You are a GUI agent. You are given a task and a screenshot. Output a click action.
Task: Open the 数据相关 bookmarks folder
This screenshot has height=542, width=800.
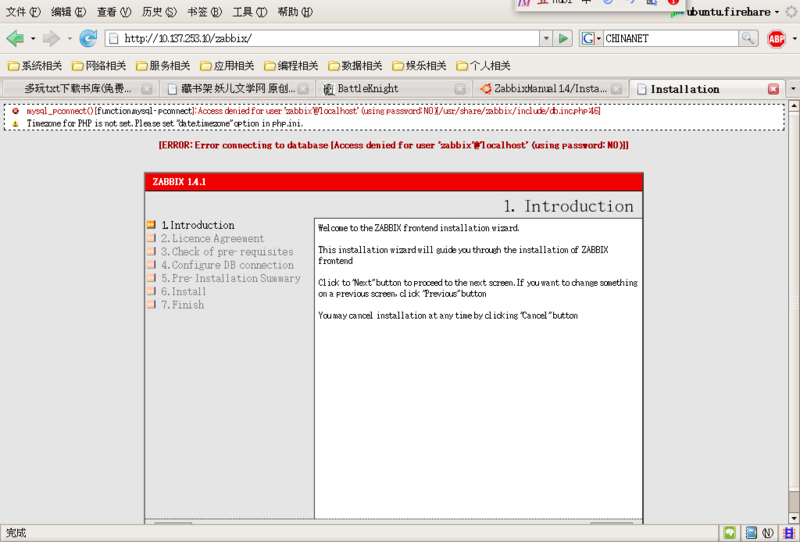[x=355, y=65]
